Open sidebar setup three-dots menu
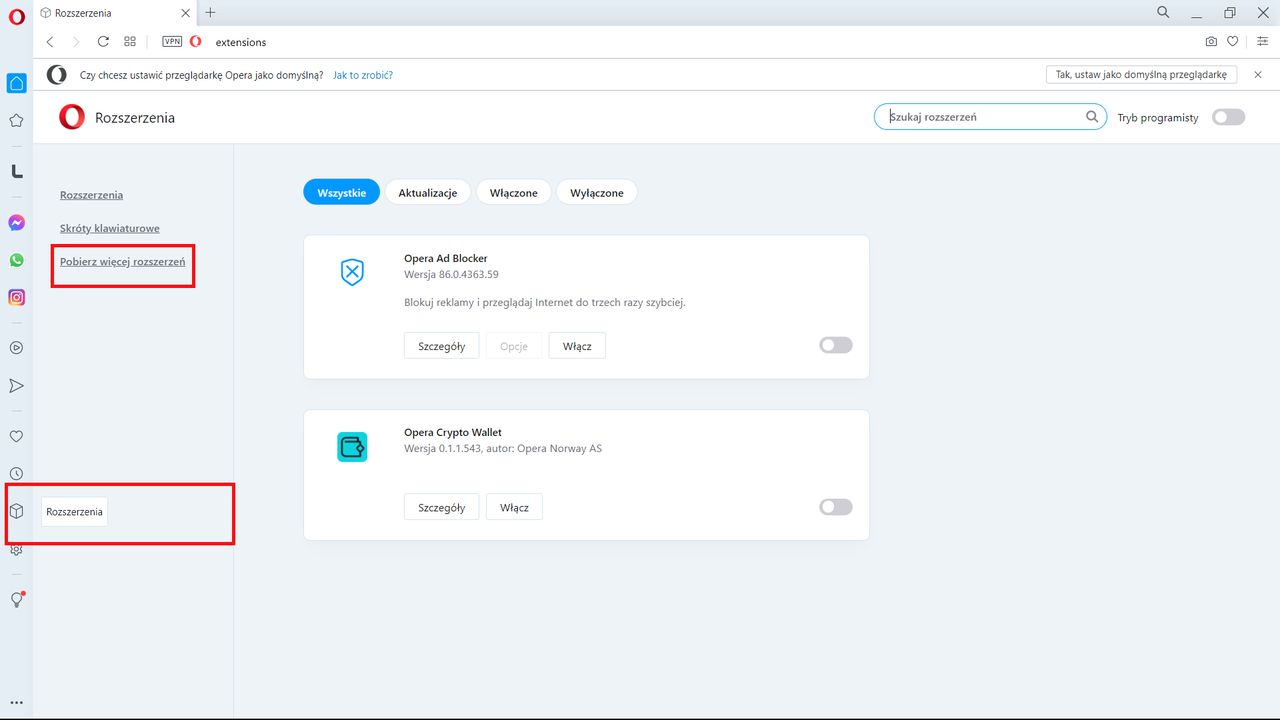This screenshot has width=1280, height=720. pos(16,703)
